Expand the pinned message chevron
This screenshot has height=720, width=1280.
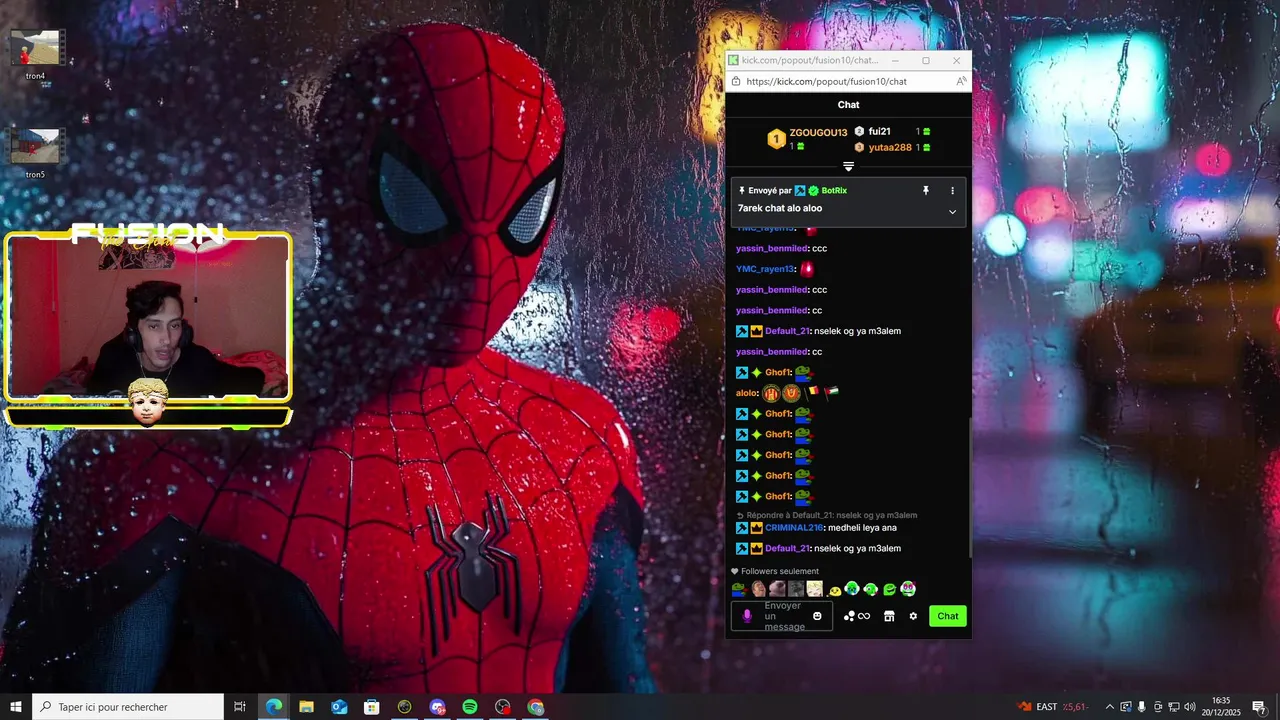point(952,211)
